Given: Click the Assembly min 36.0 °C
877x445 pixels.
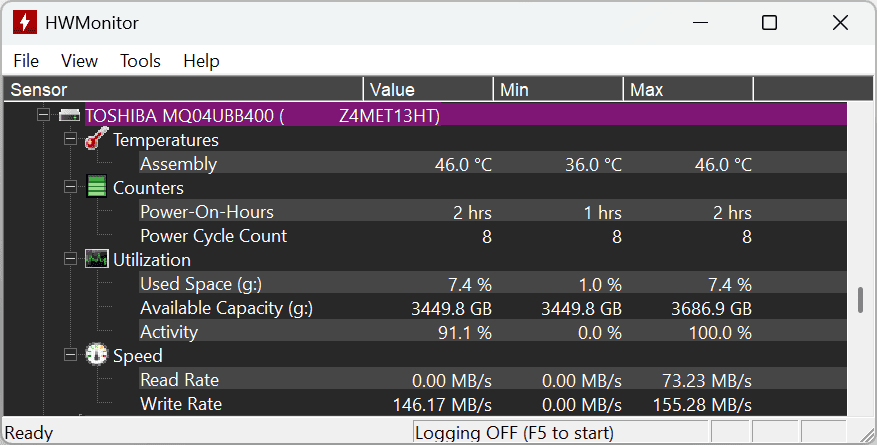Looking at the screenshot, I should click(x=593, y=164).
